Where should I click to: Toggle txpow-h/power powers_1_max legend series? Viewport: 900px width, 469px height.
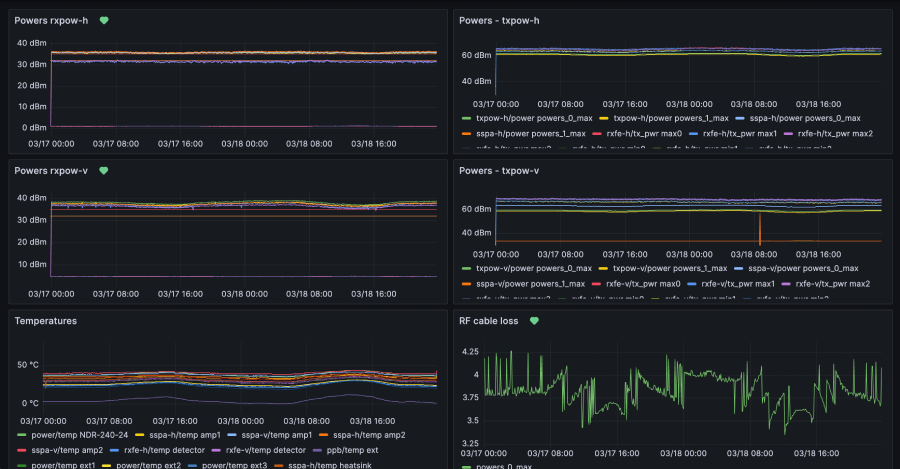pos(670,118)
